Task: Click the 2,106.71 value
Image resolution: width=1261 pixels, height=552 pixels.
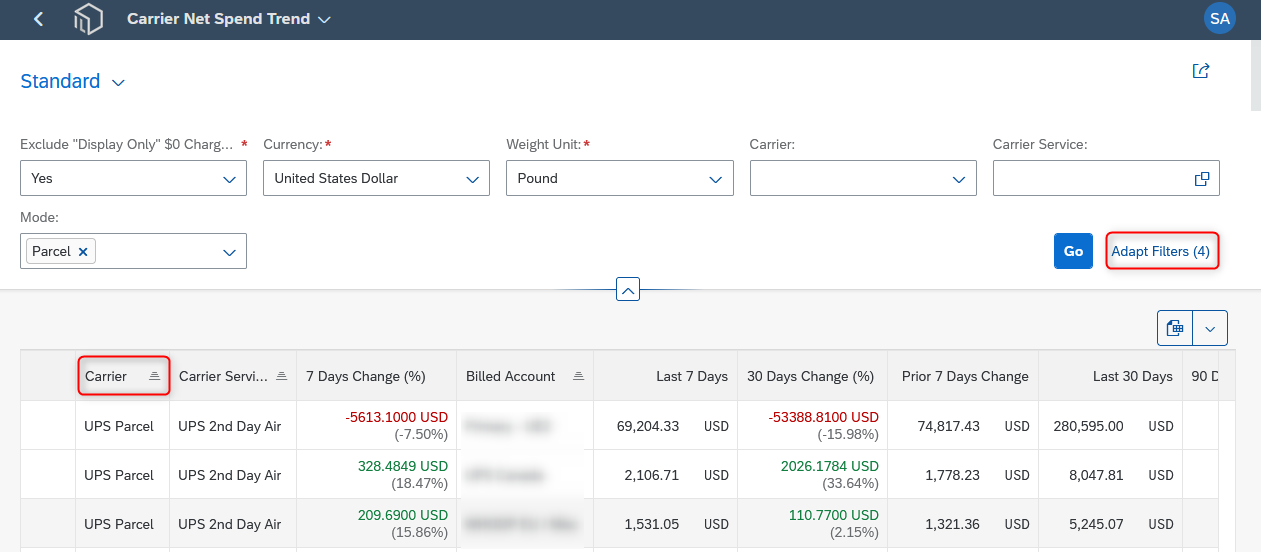Action: (x=651, y=475)
